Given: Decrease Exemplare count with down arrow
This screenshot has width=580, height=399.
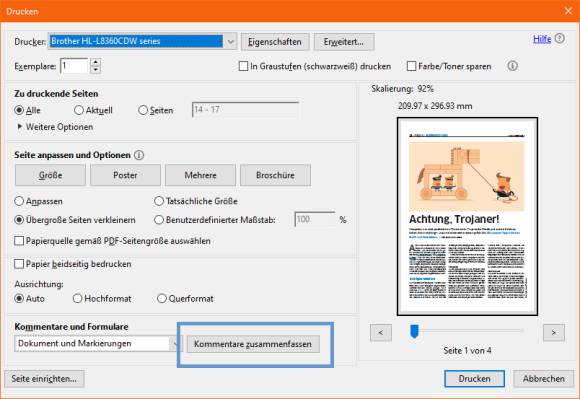Looking at the screenshot, I should tap(95, 70).
